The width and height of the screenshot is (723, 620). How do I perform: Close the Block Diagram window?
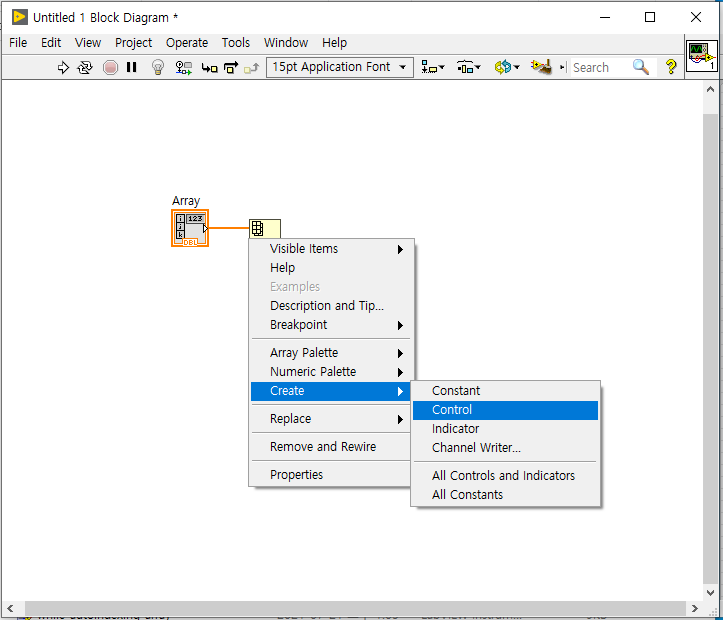coord(696,18)
